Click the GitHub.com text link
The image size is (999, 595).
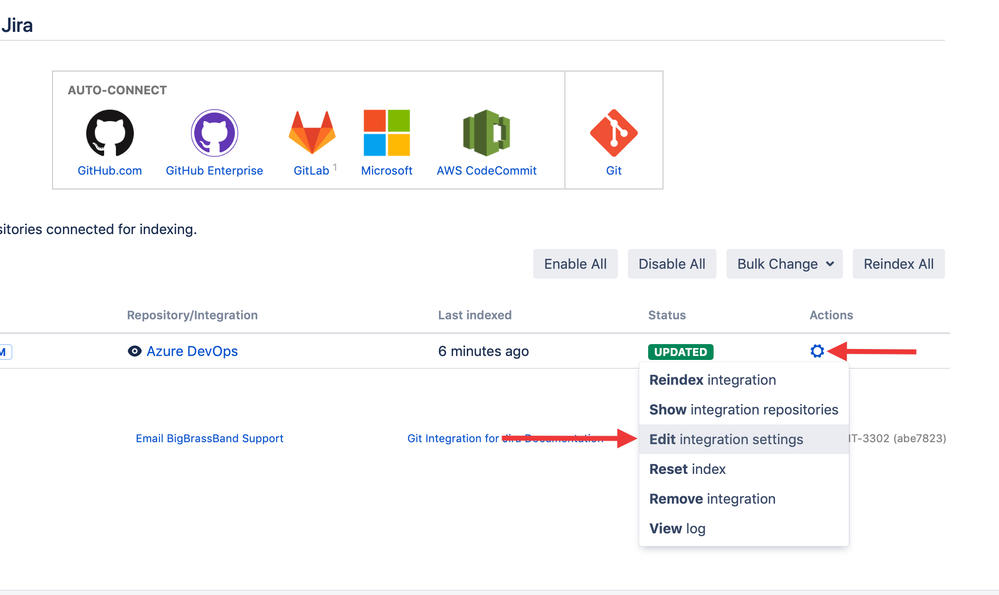pos(110,171)
